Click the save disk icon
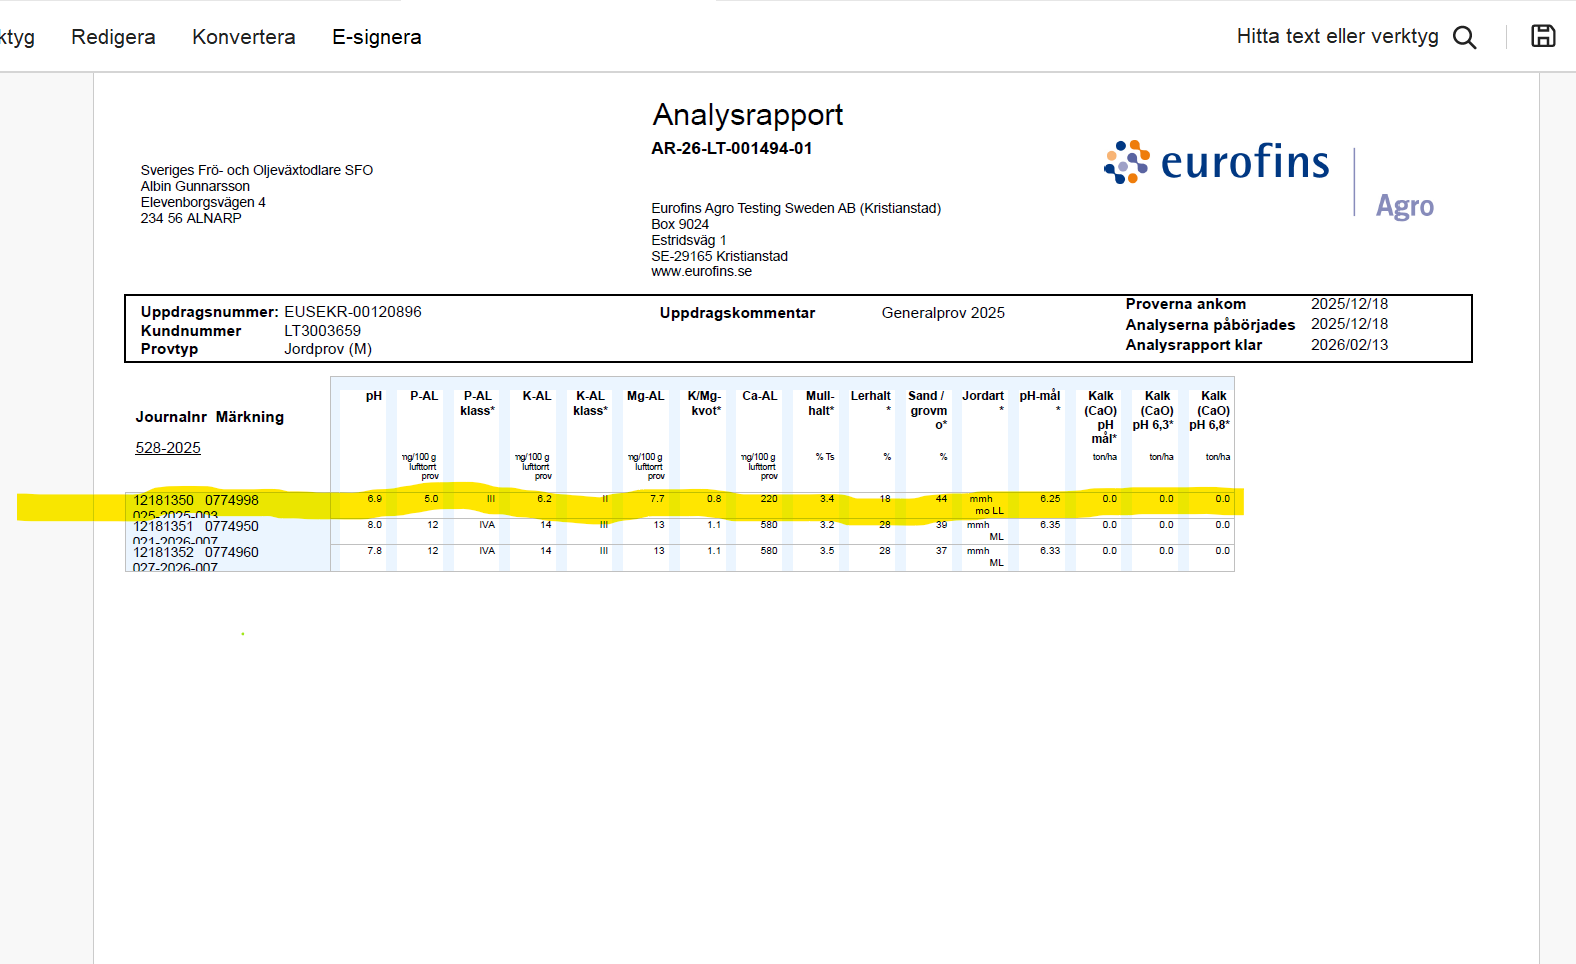Image resolution: width=1576 pixels, height=964 pixels. [1543, 36]
